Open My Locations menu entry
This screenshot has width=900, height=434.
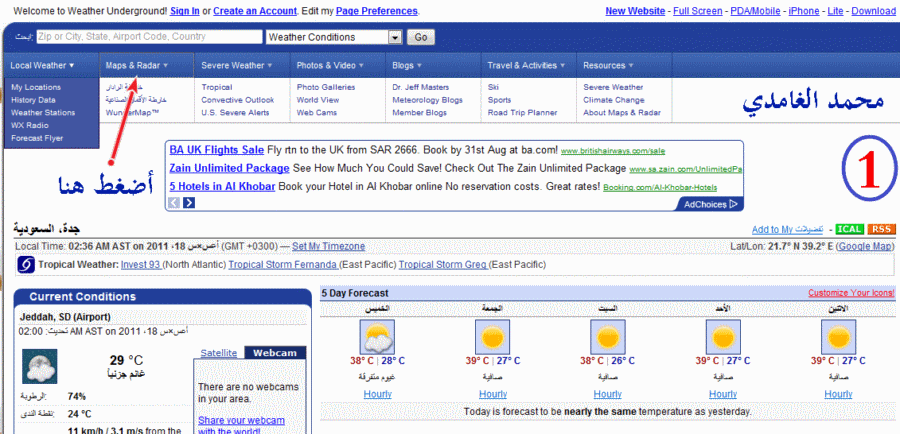coord(36,87)
